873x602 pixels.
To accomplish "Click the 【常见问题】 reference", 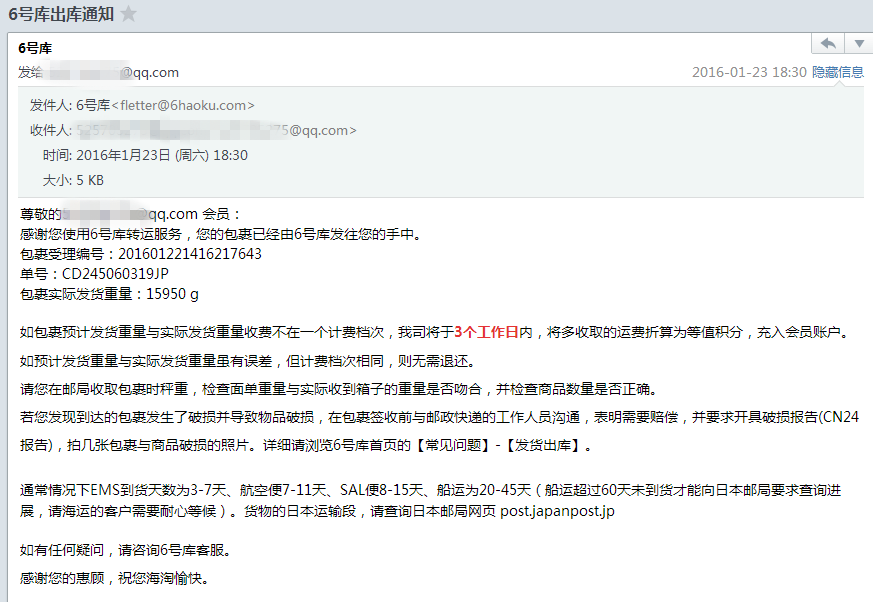I will (x=453, y=446).
